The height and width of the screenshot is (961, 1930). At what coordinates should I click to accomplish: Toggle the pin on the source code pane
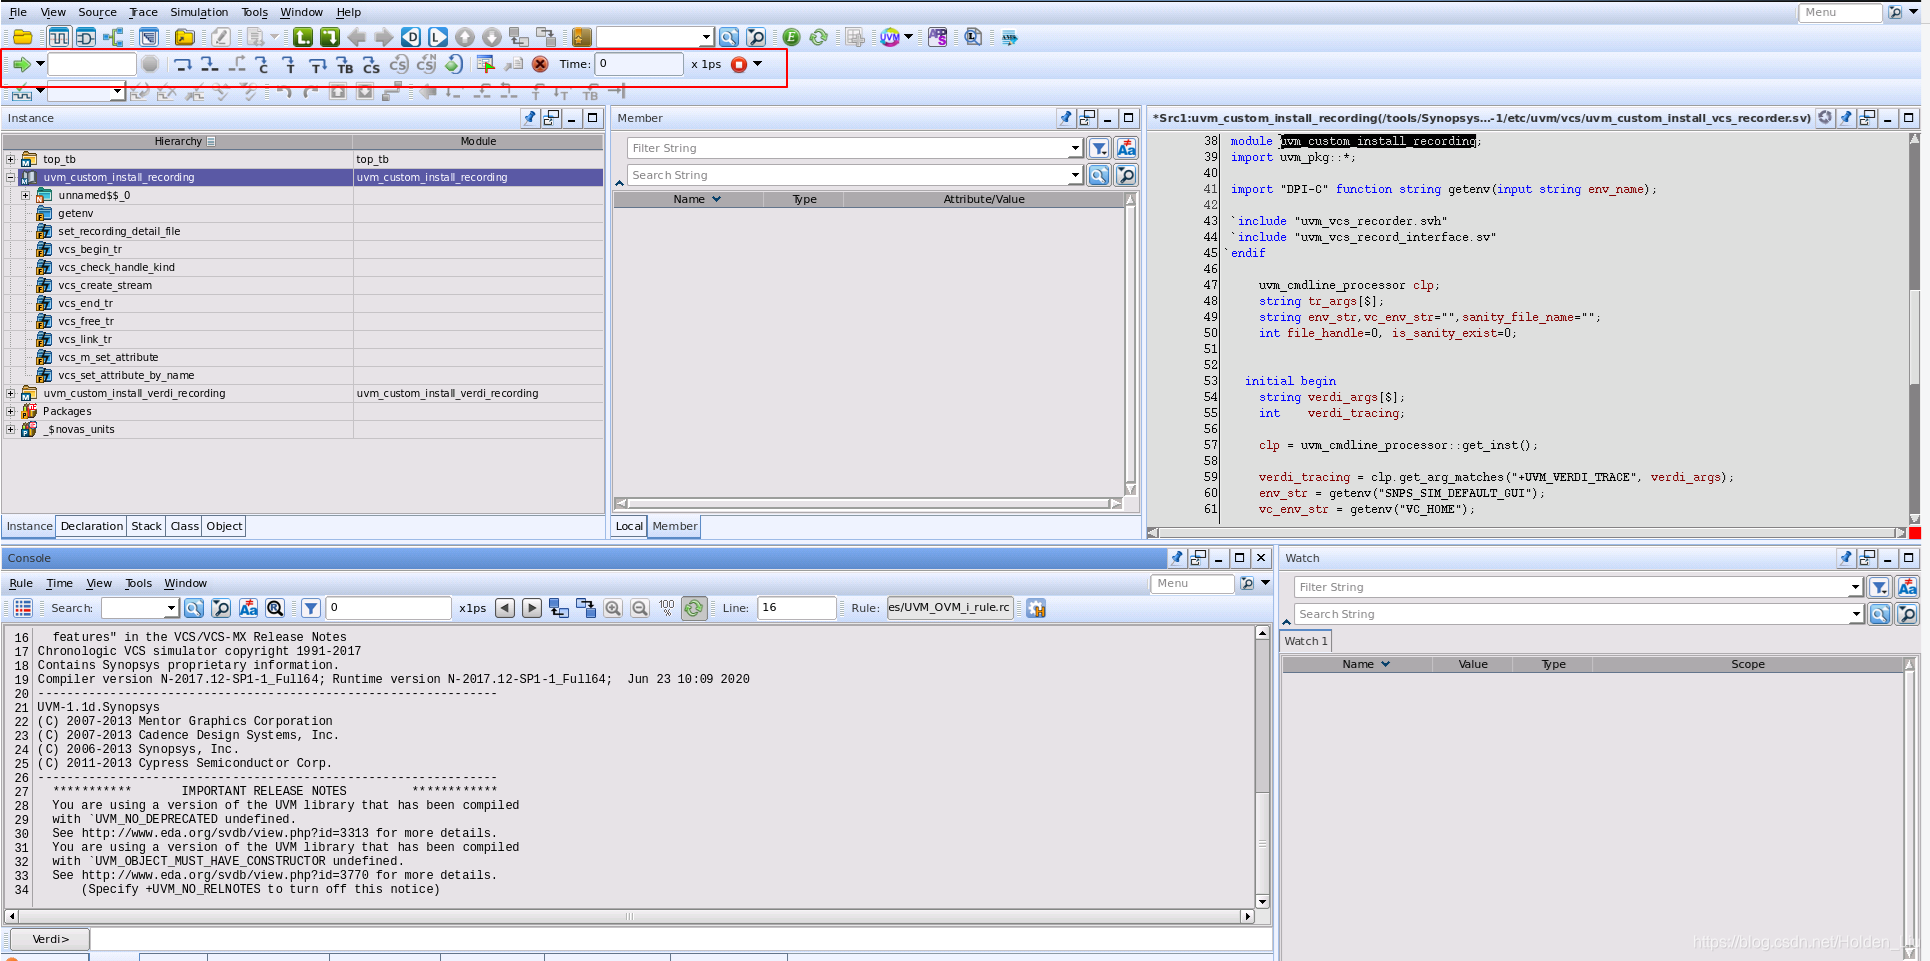[1846, 118]
